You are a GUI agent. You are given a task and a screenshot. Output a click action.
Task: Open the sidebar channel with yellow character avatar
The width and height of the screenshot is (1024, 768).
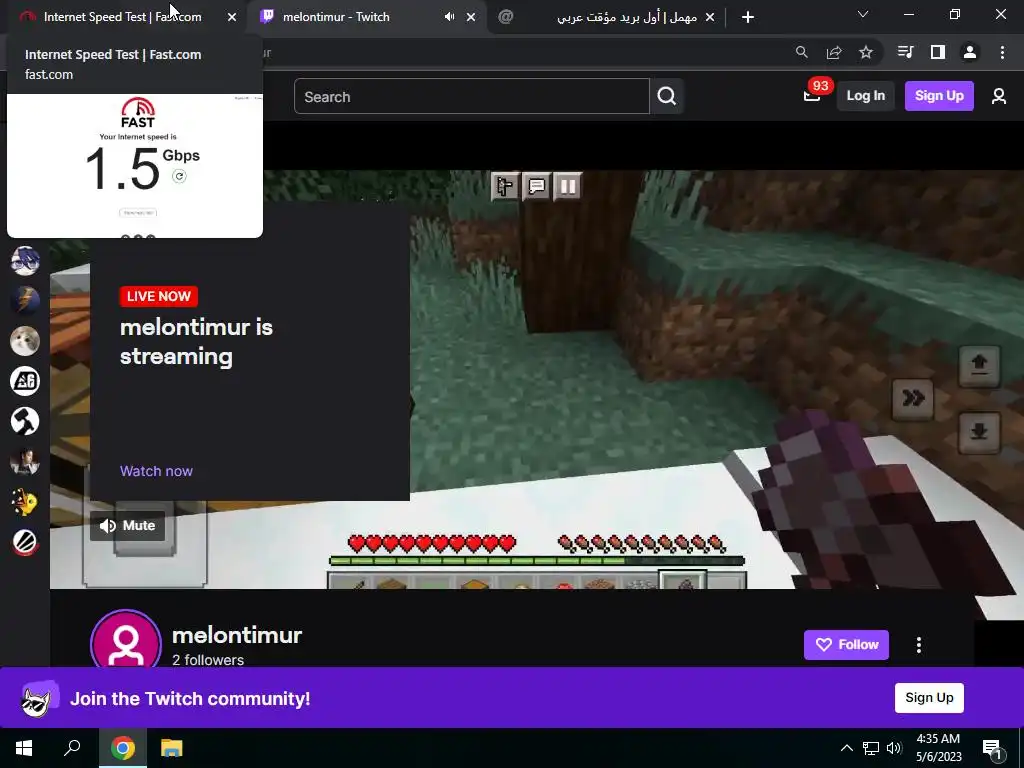[x=25, y=502]
